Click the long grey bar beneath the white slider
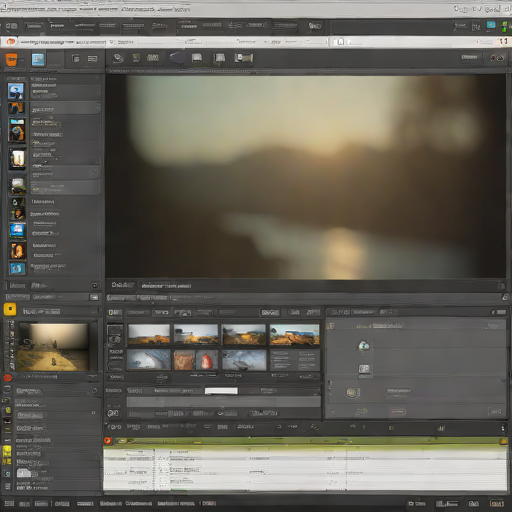 (223, 402)
